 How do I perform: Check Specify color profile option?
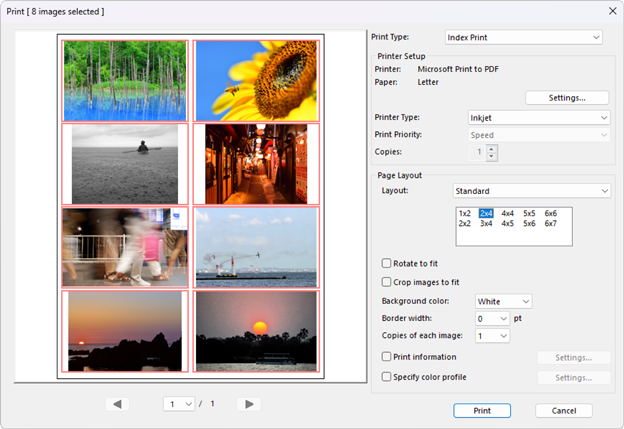[387, 377]
